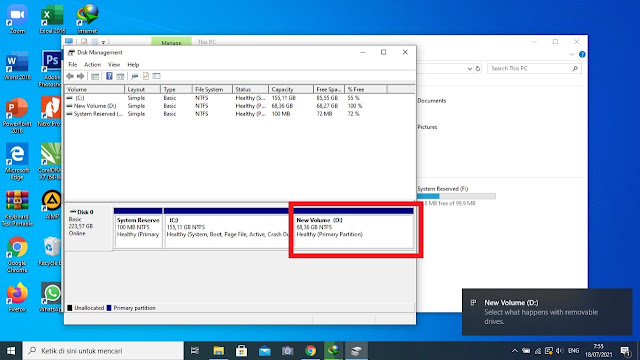Image resolution: width=640 pixels, height=360 pixels.
Task: Expand address bar history dropdown in This PC
Action: click(x=469, y=69)
